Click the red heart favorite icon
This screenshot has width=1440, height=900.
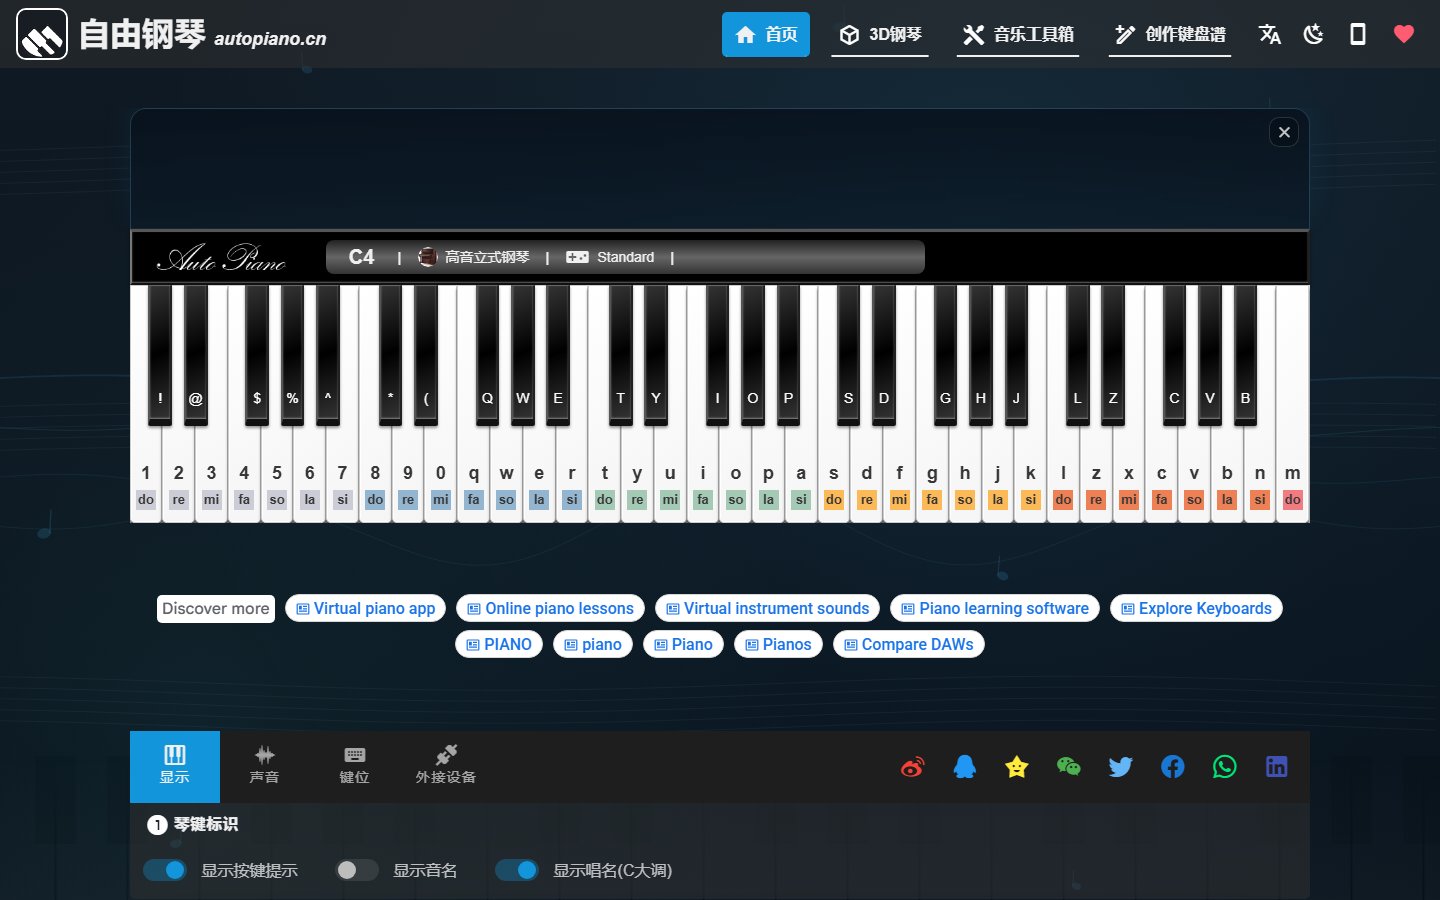point(1404,34)
